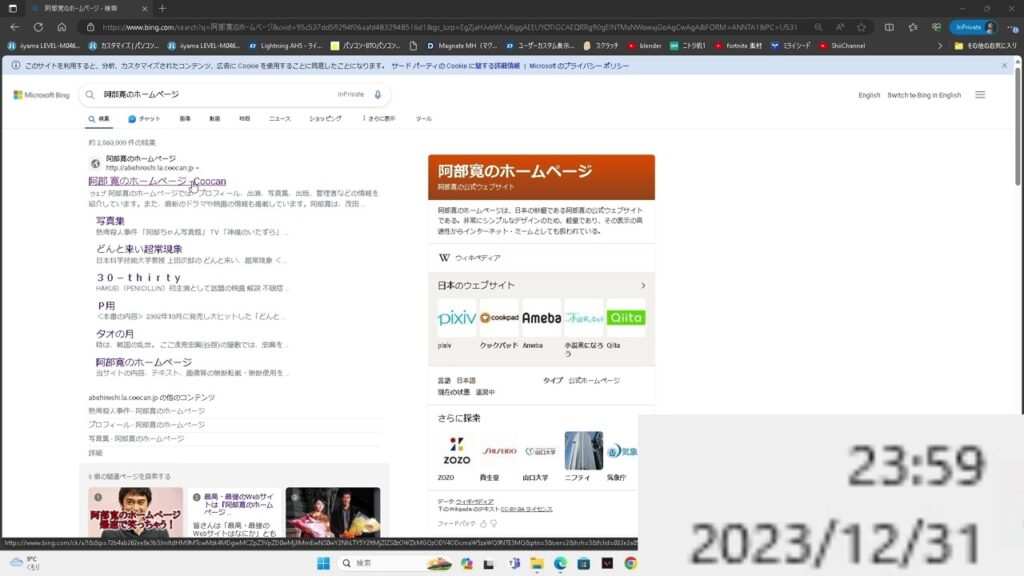
Task: Expand さらに表示 in the search category bar
Action: (x=377, y=118)
